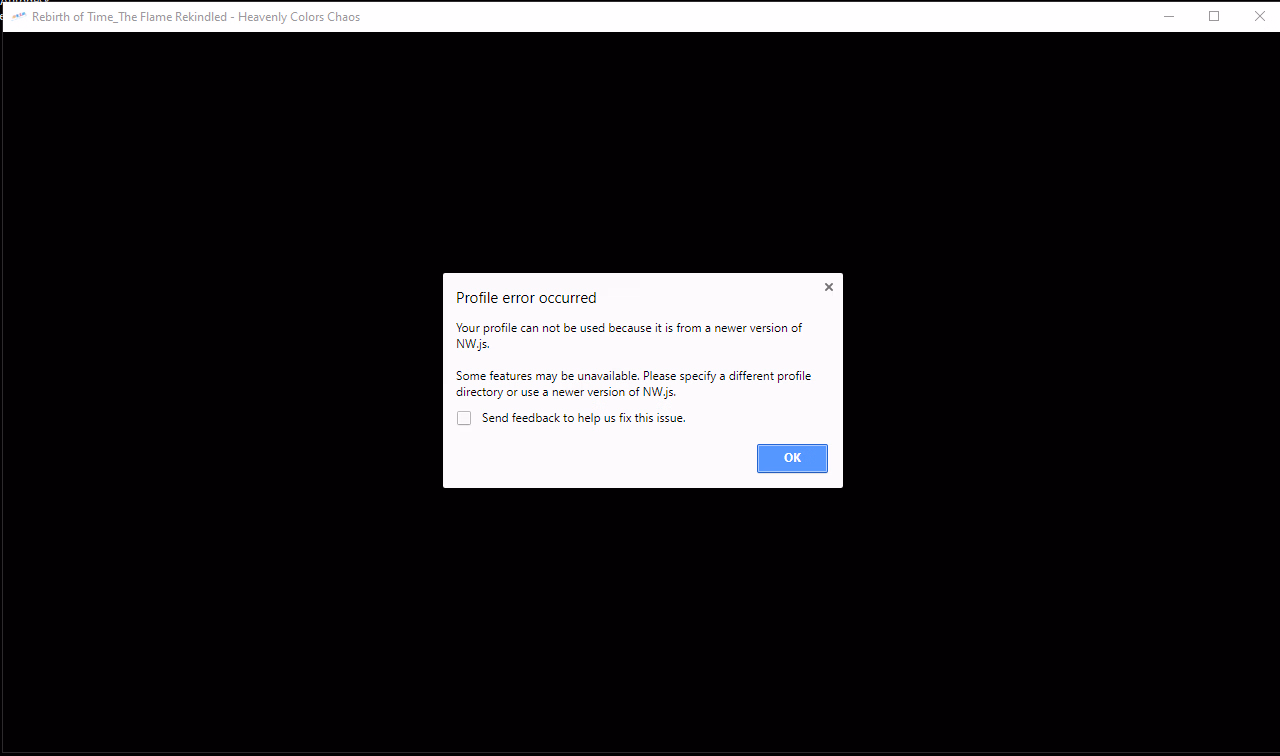The image size is (1280, 756).
Task: Enable the send feedback checkbox
Action: (x=464, y=418)
